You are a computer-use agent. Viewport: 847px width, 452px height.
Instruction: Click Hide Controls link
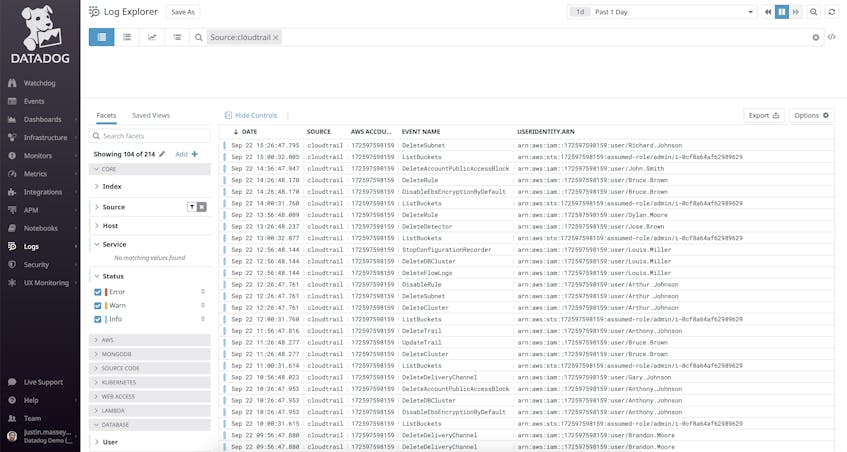(251, 116)
